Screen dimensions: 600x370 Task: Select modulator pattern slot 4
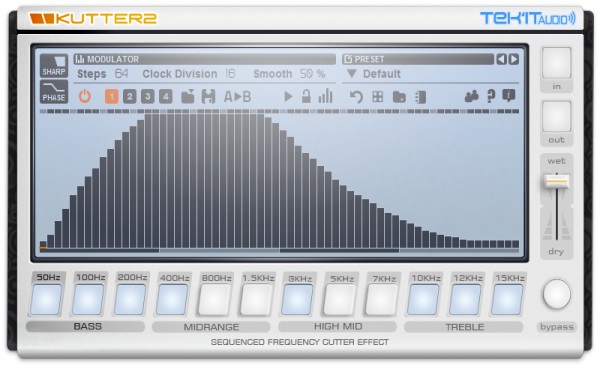pos(166,96)
